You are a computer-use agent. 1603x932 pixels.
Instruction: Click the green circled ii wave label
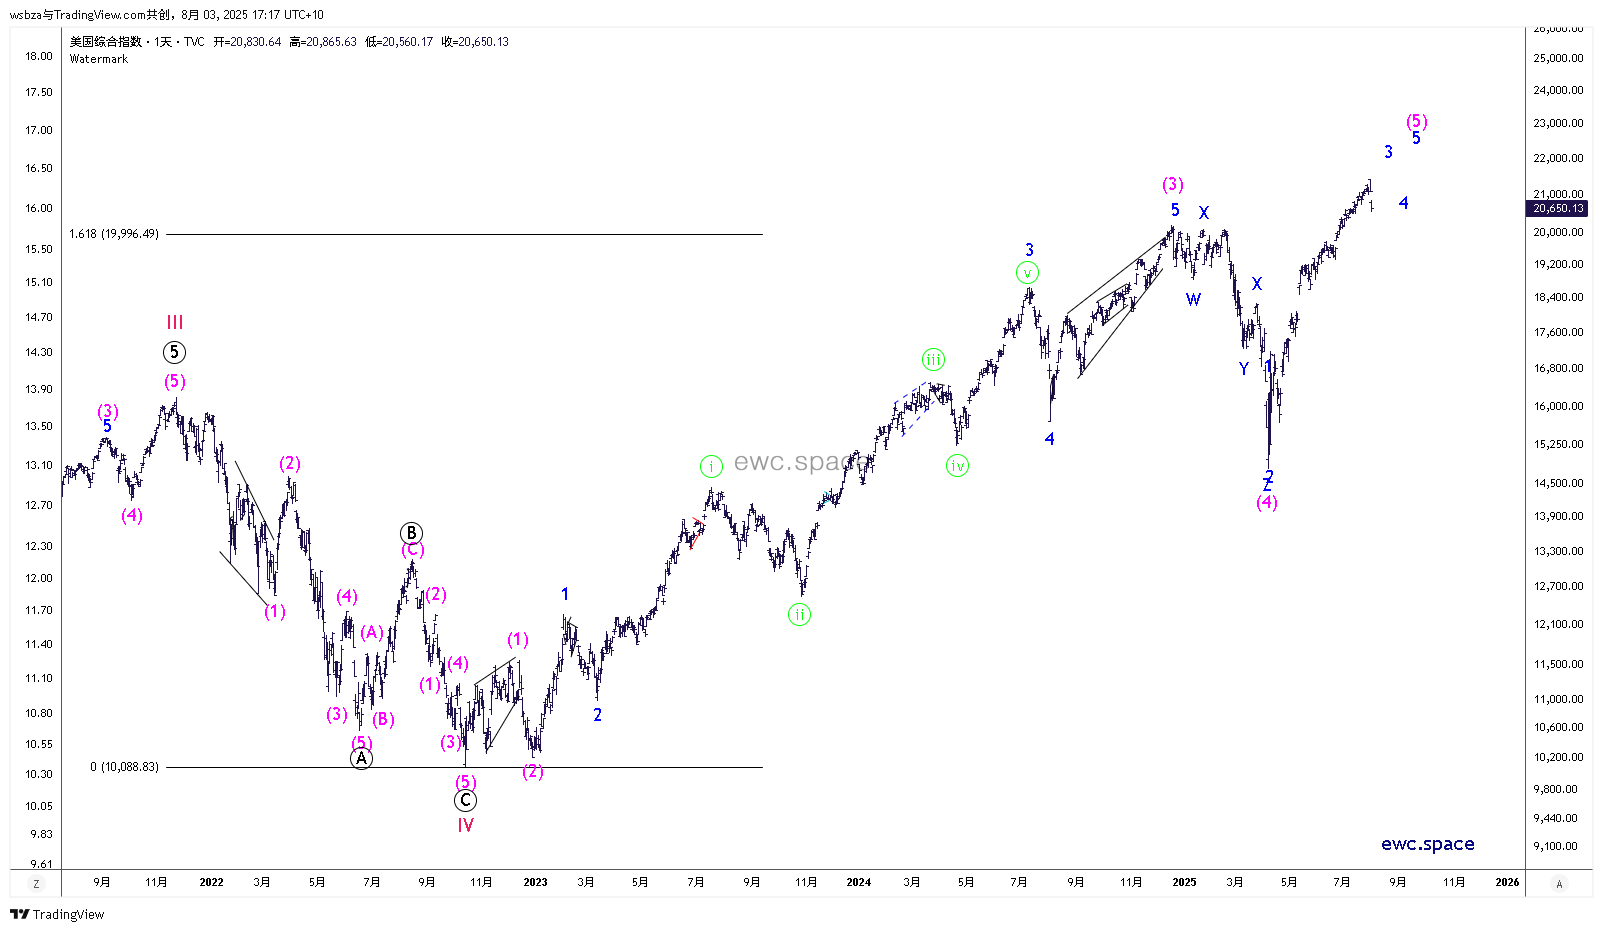pyautogui.click(x=799, y=615)
